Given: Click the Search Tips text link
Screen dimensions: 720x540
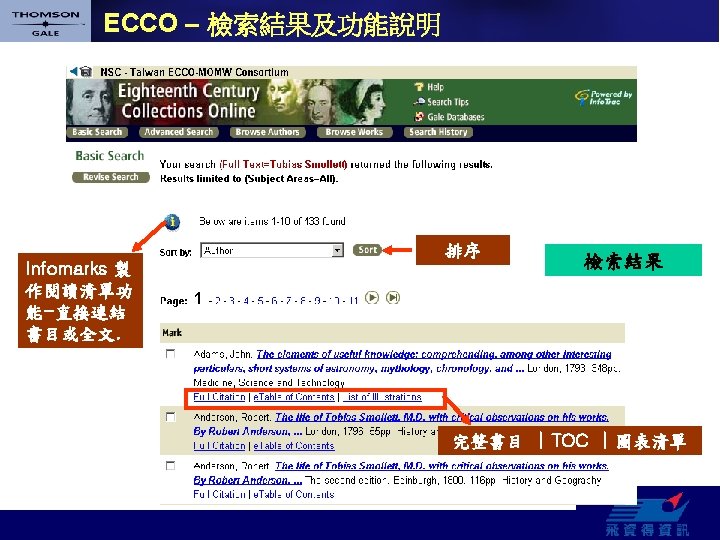Looking at the screenshot, I should (448, 102).
